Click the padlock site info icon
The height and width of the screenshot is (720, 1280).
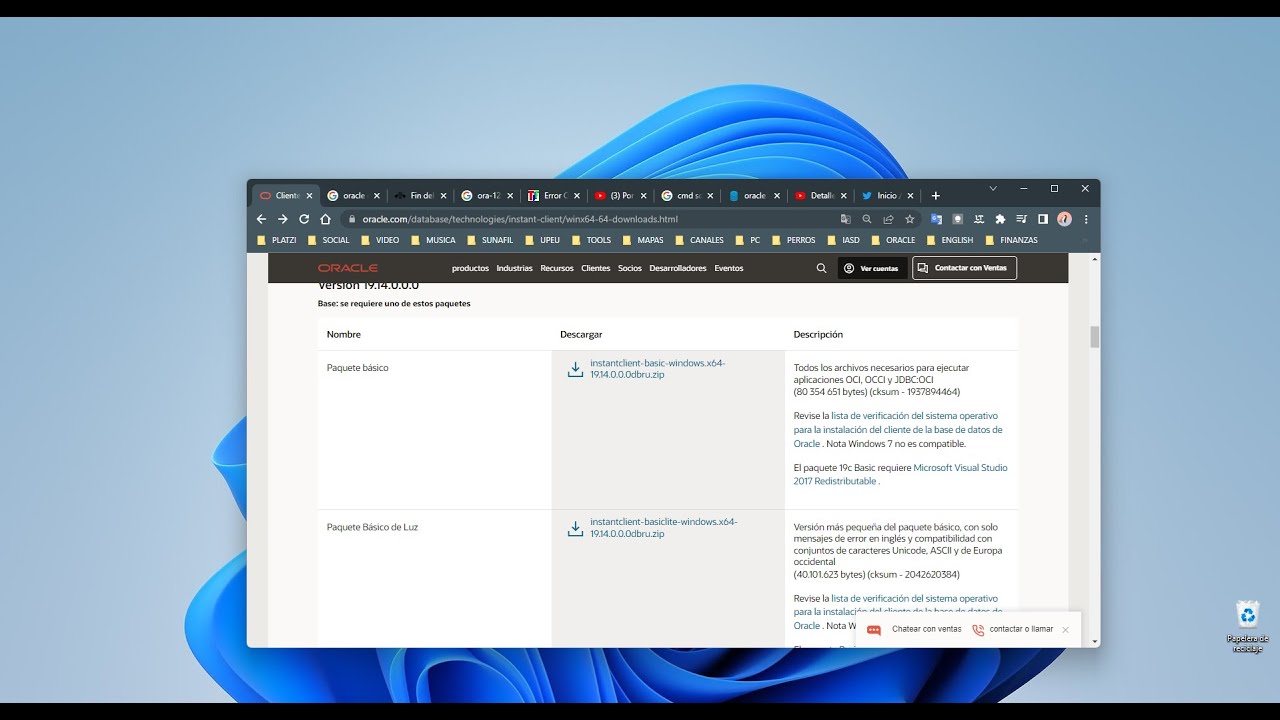(x=352, y=219)
